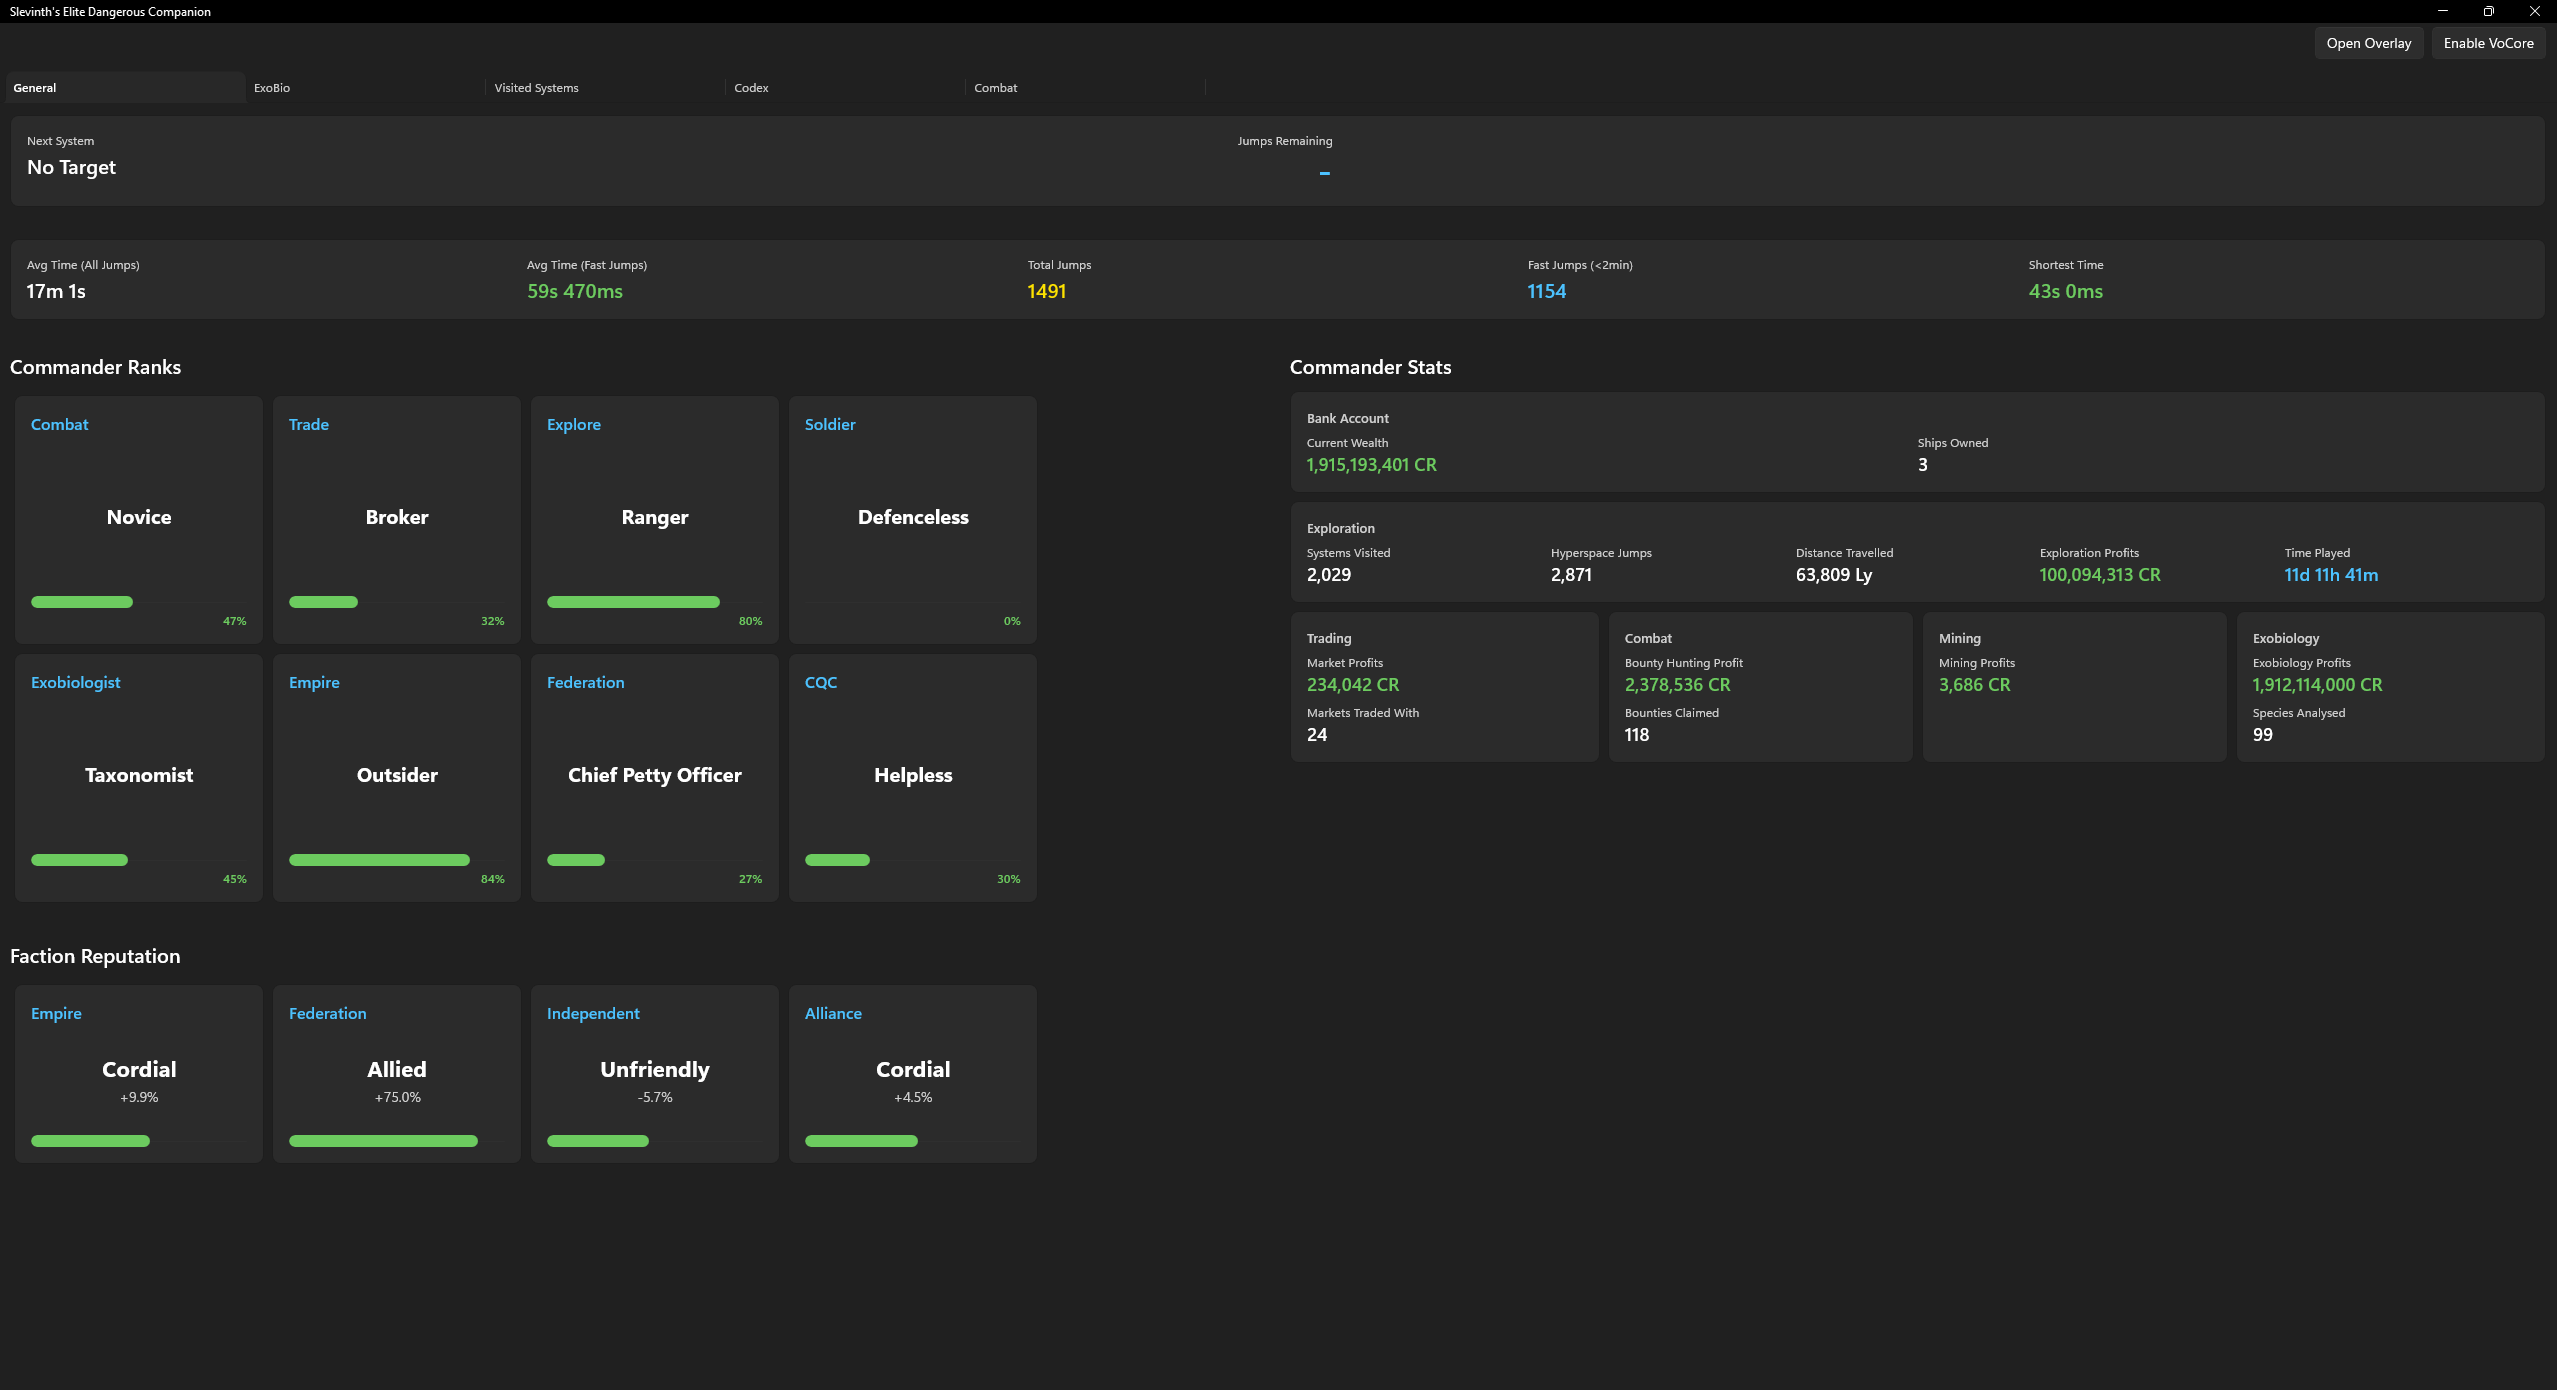This screenshot has height=1390, width=2557.
Task: Return to the General tab
Action: tap(35, 88)
